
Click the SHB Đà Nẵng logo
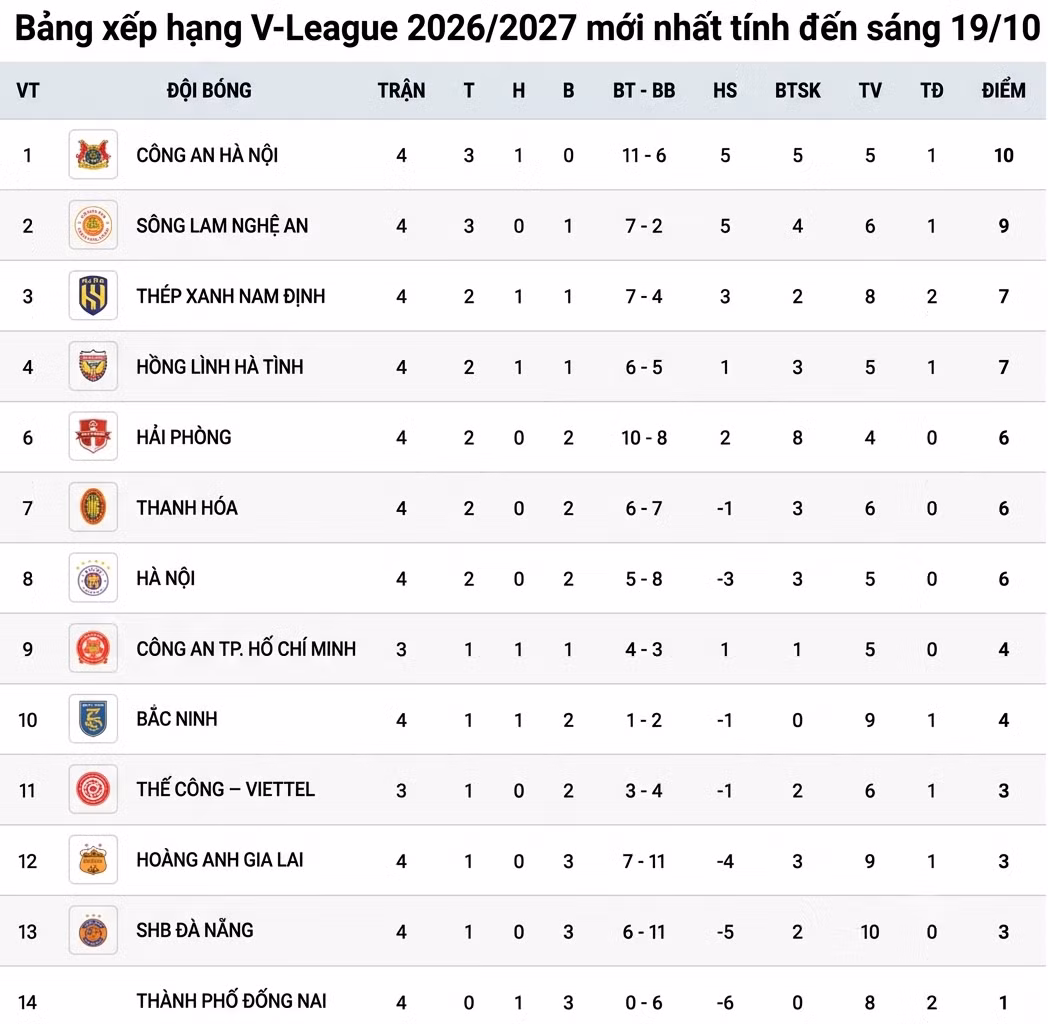pos(93,930)
